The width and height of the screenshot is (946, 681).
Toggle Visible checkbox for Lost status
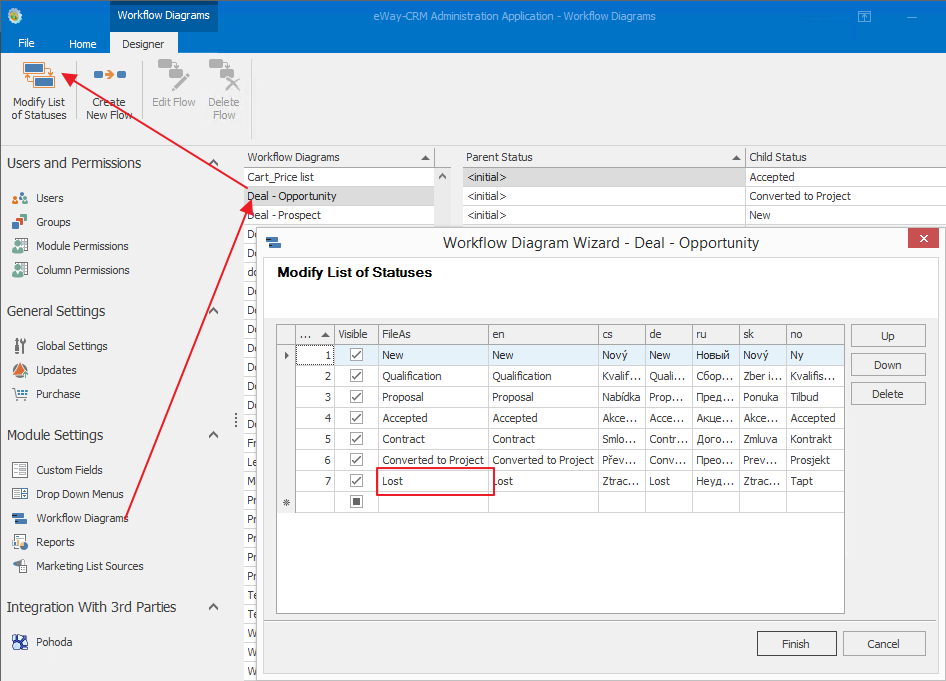click(357, 481)
